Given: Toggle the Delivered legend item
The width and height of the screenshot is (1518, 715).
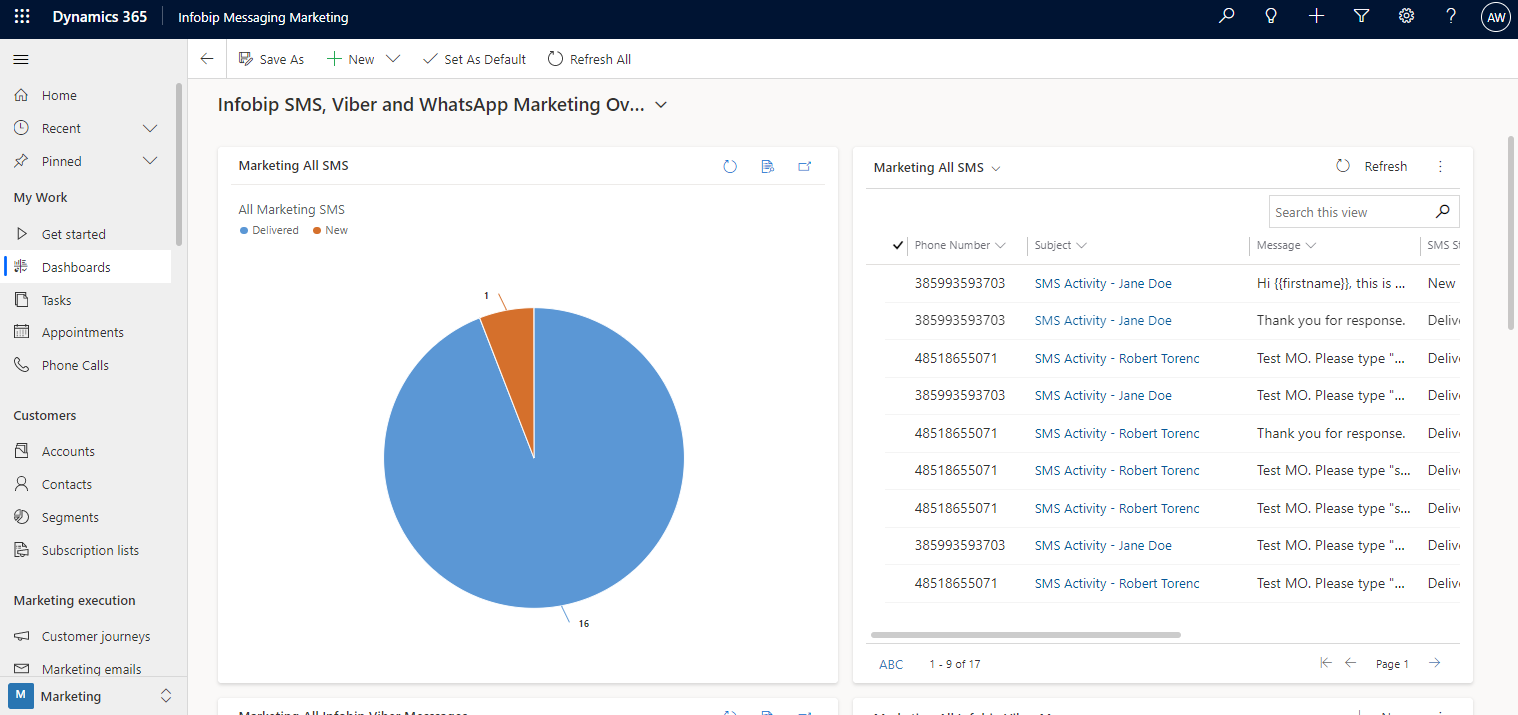Looking at the screenshot, I should click(269, 230).
